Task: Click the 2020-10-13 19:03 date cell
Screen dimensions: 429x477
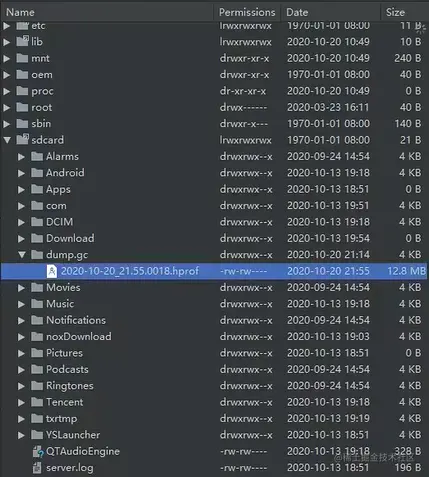Action: tap(328, 337)
